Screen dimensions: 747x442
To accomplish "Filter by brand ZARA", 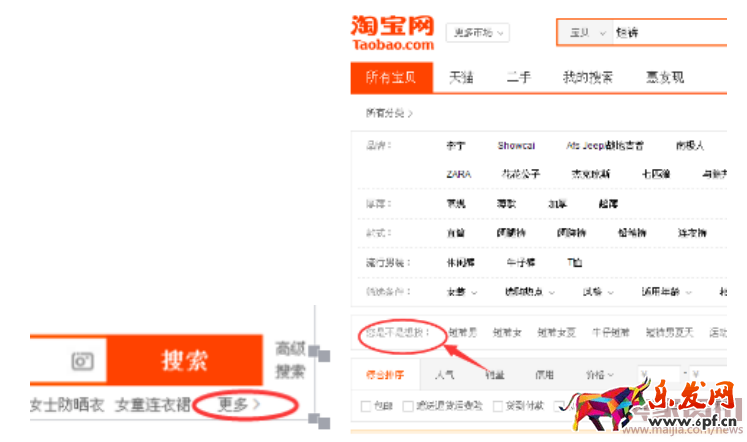I will click(x=459, y=174).
